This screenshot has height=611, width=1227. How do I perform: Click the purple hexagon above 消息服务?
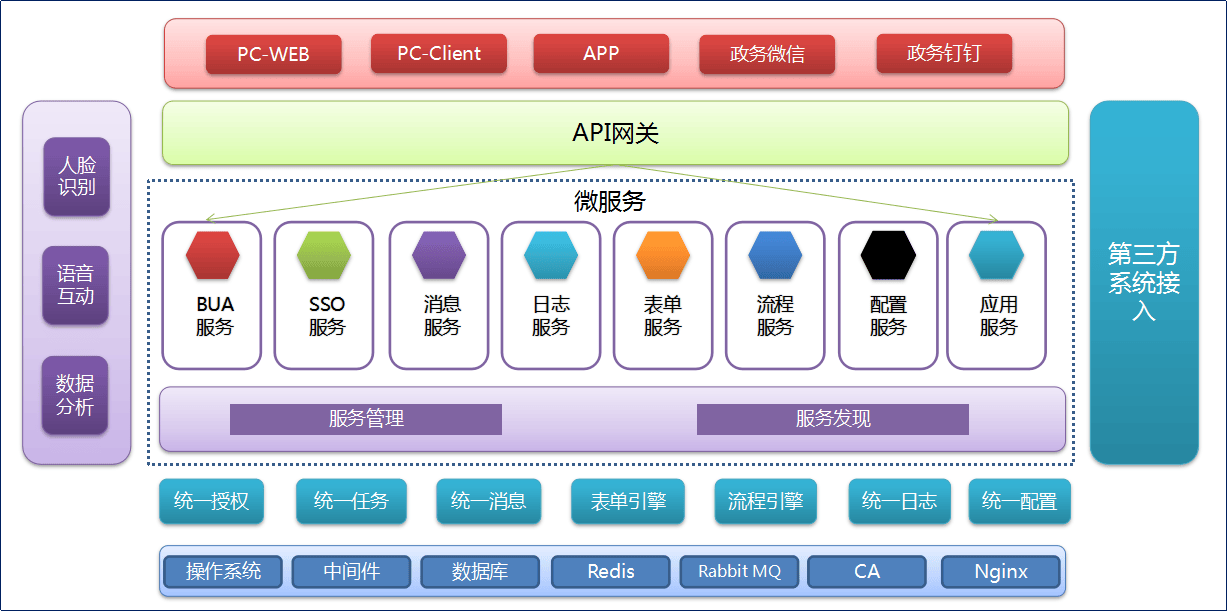(x=439, y=256)
